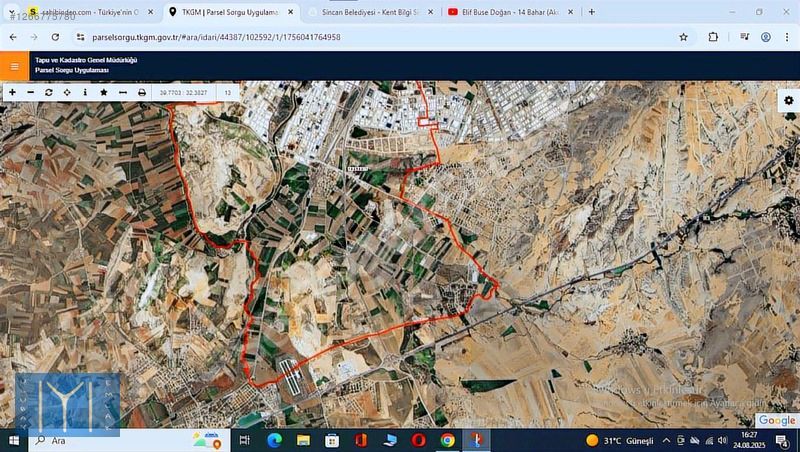Open the orange hamburger menu
This screenshot has height=452, width=800.
tap(14, 66)
